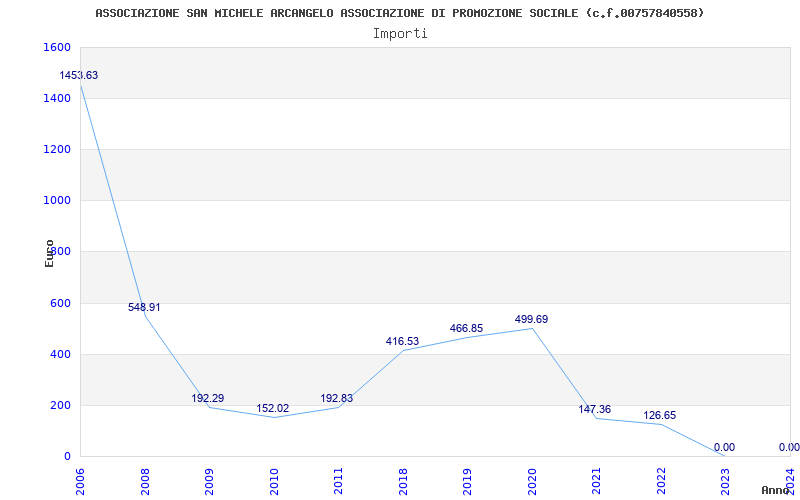The height and width of the screenshot is (500, 800).
Task: Click the 147.36 data label
Action: [595, 410]
